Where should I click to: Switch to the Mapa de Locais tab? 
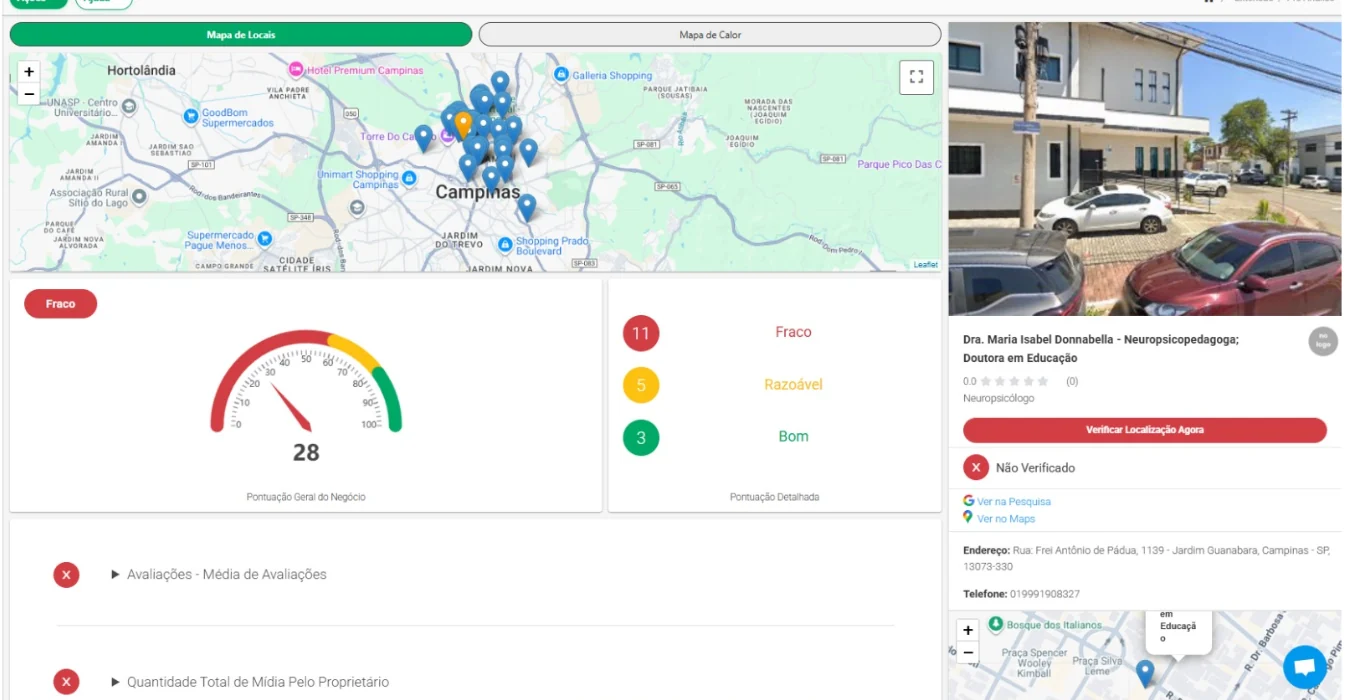tap(241, 35)
